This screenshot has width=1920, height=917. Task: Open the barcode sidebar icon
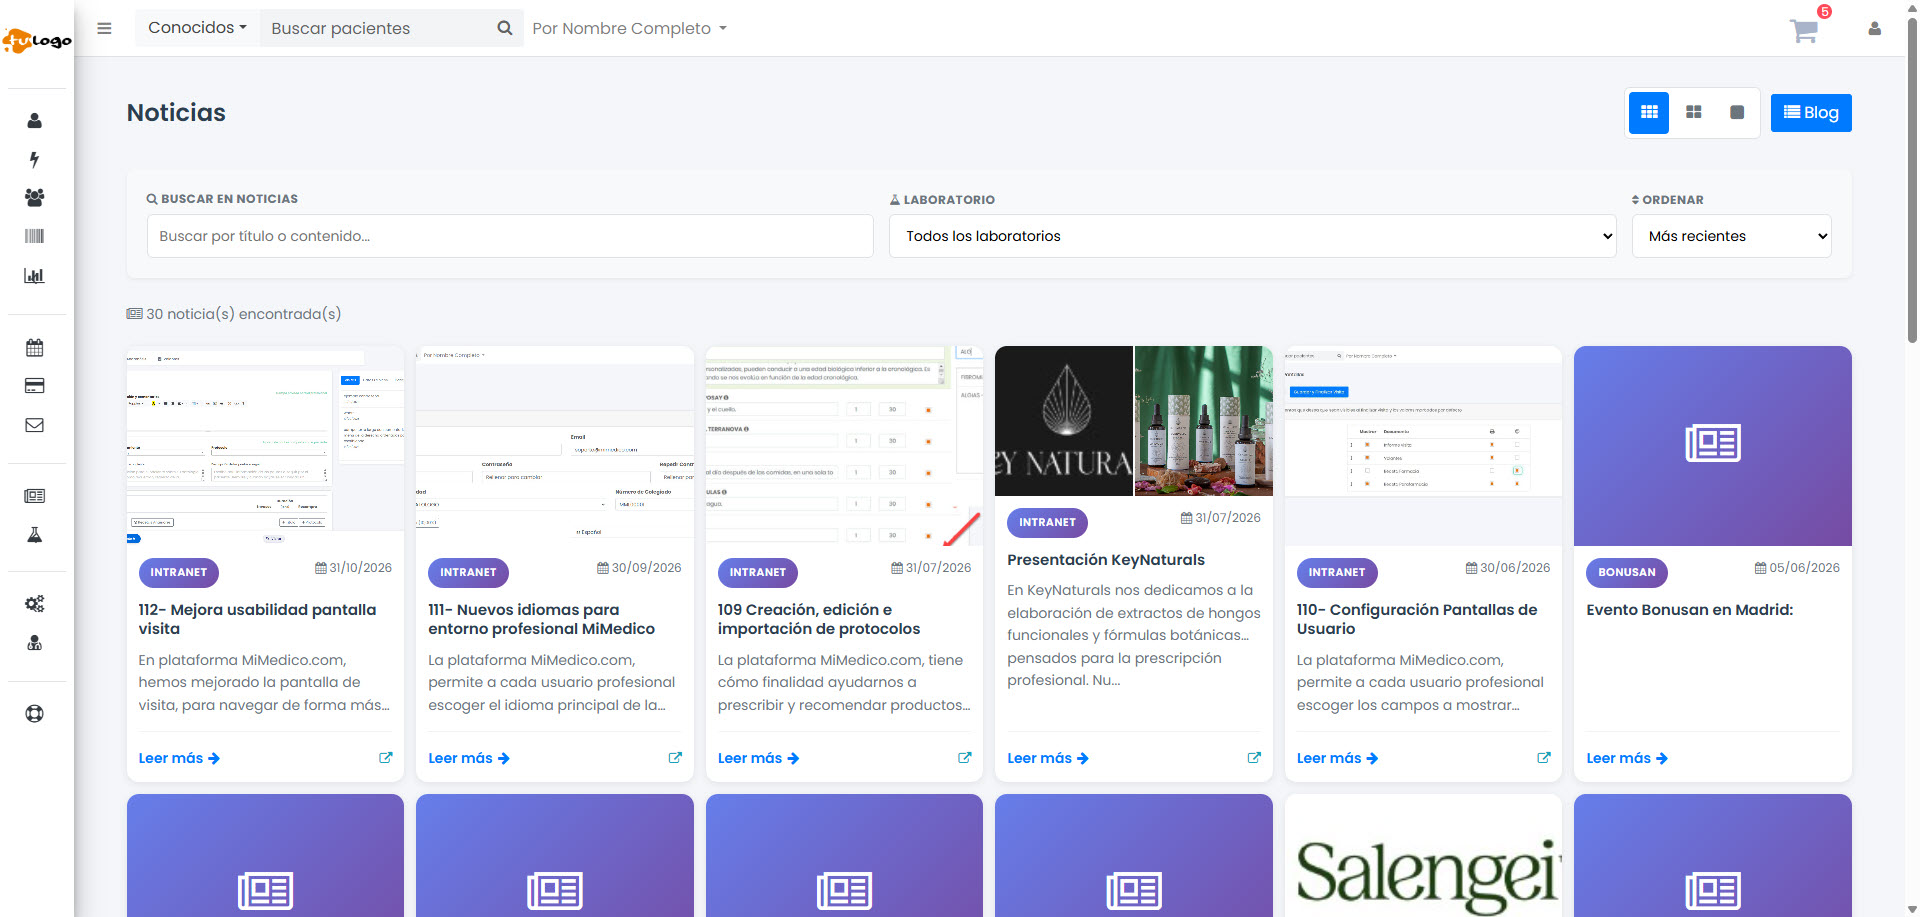35,236
